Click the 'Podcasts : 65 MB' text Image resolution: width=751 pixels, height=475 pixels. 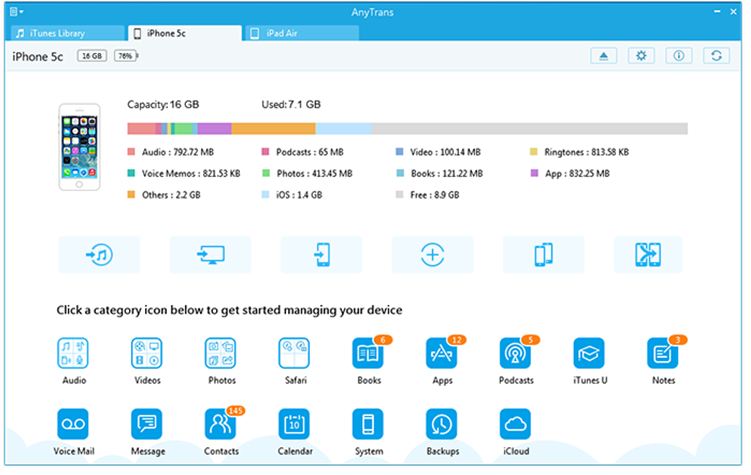click(x=309, y=152)
